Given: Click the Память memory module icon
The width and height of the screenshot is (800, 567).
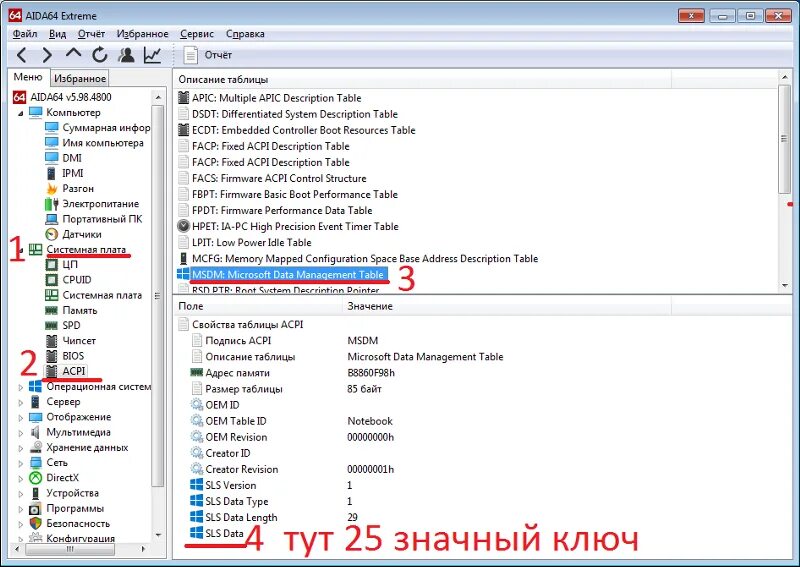Looking at the screenshot, I should (x=52, y=310).
